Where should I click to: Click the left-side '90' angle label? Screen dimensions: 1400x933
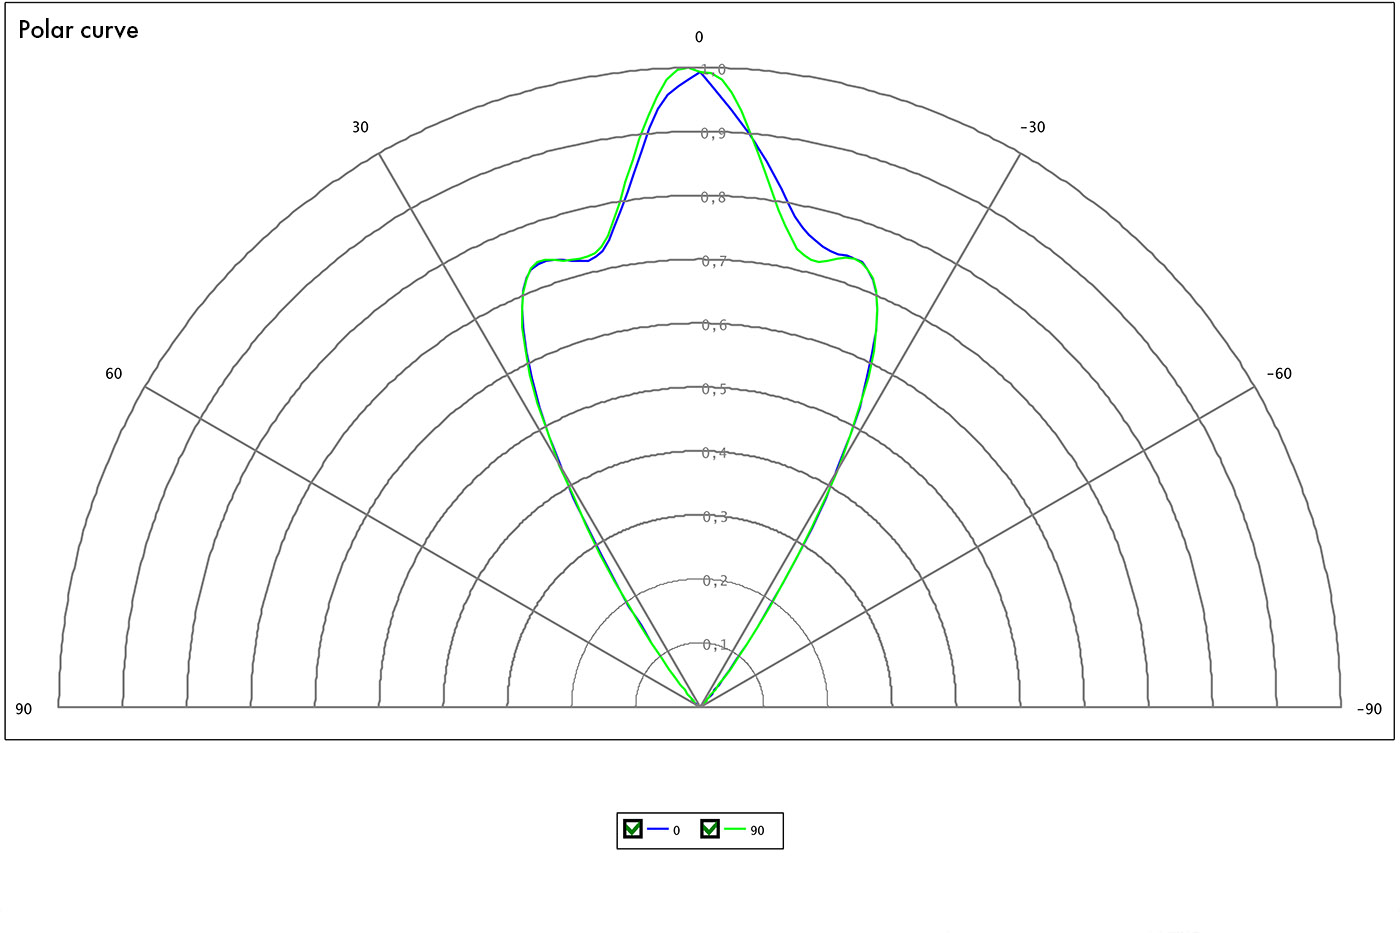24,709
